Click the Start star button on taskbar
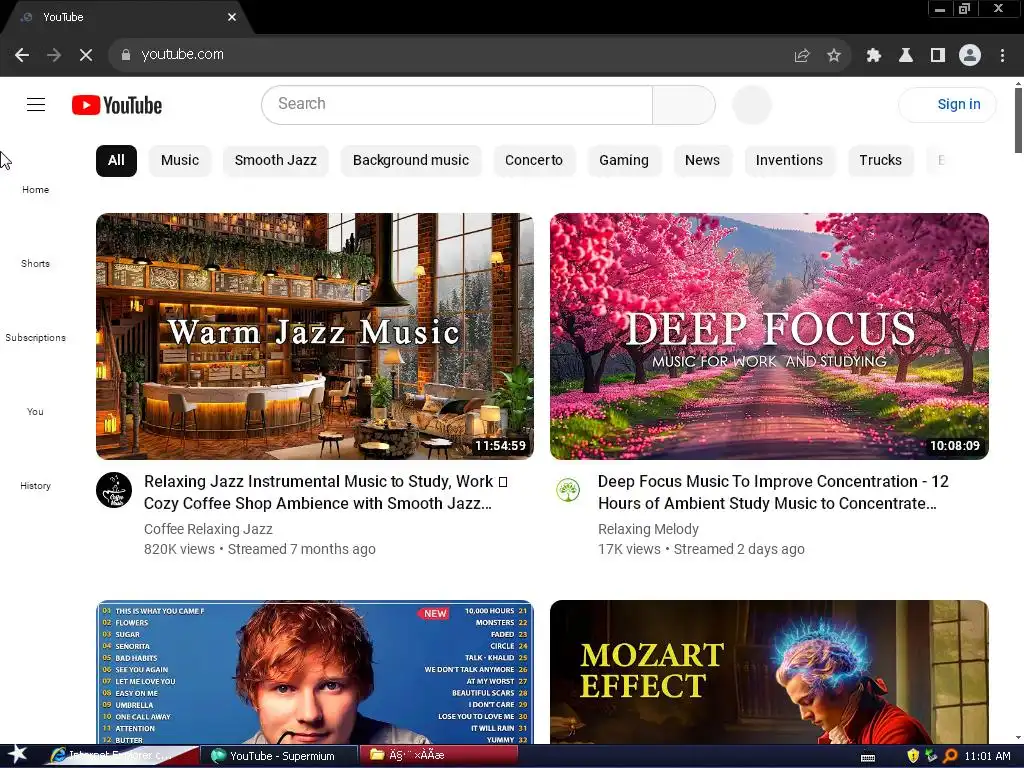The image size is (1024, 768). [x=17, y=755]
